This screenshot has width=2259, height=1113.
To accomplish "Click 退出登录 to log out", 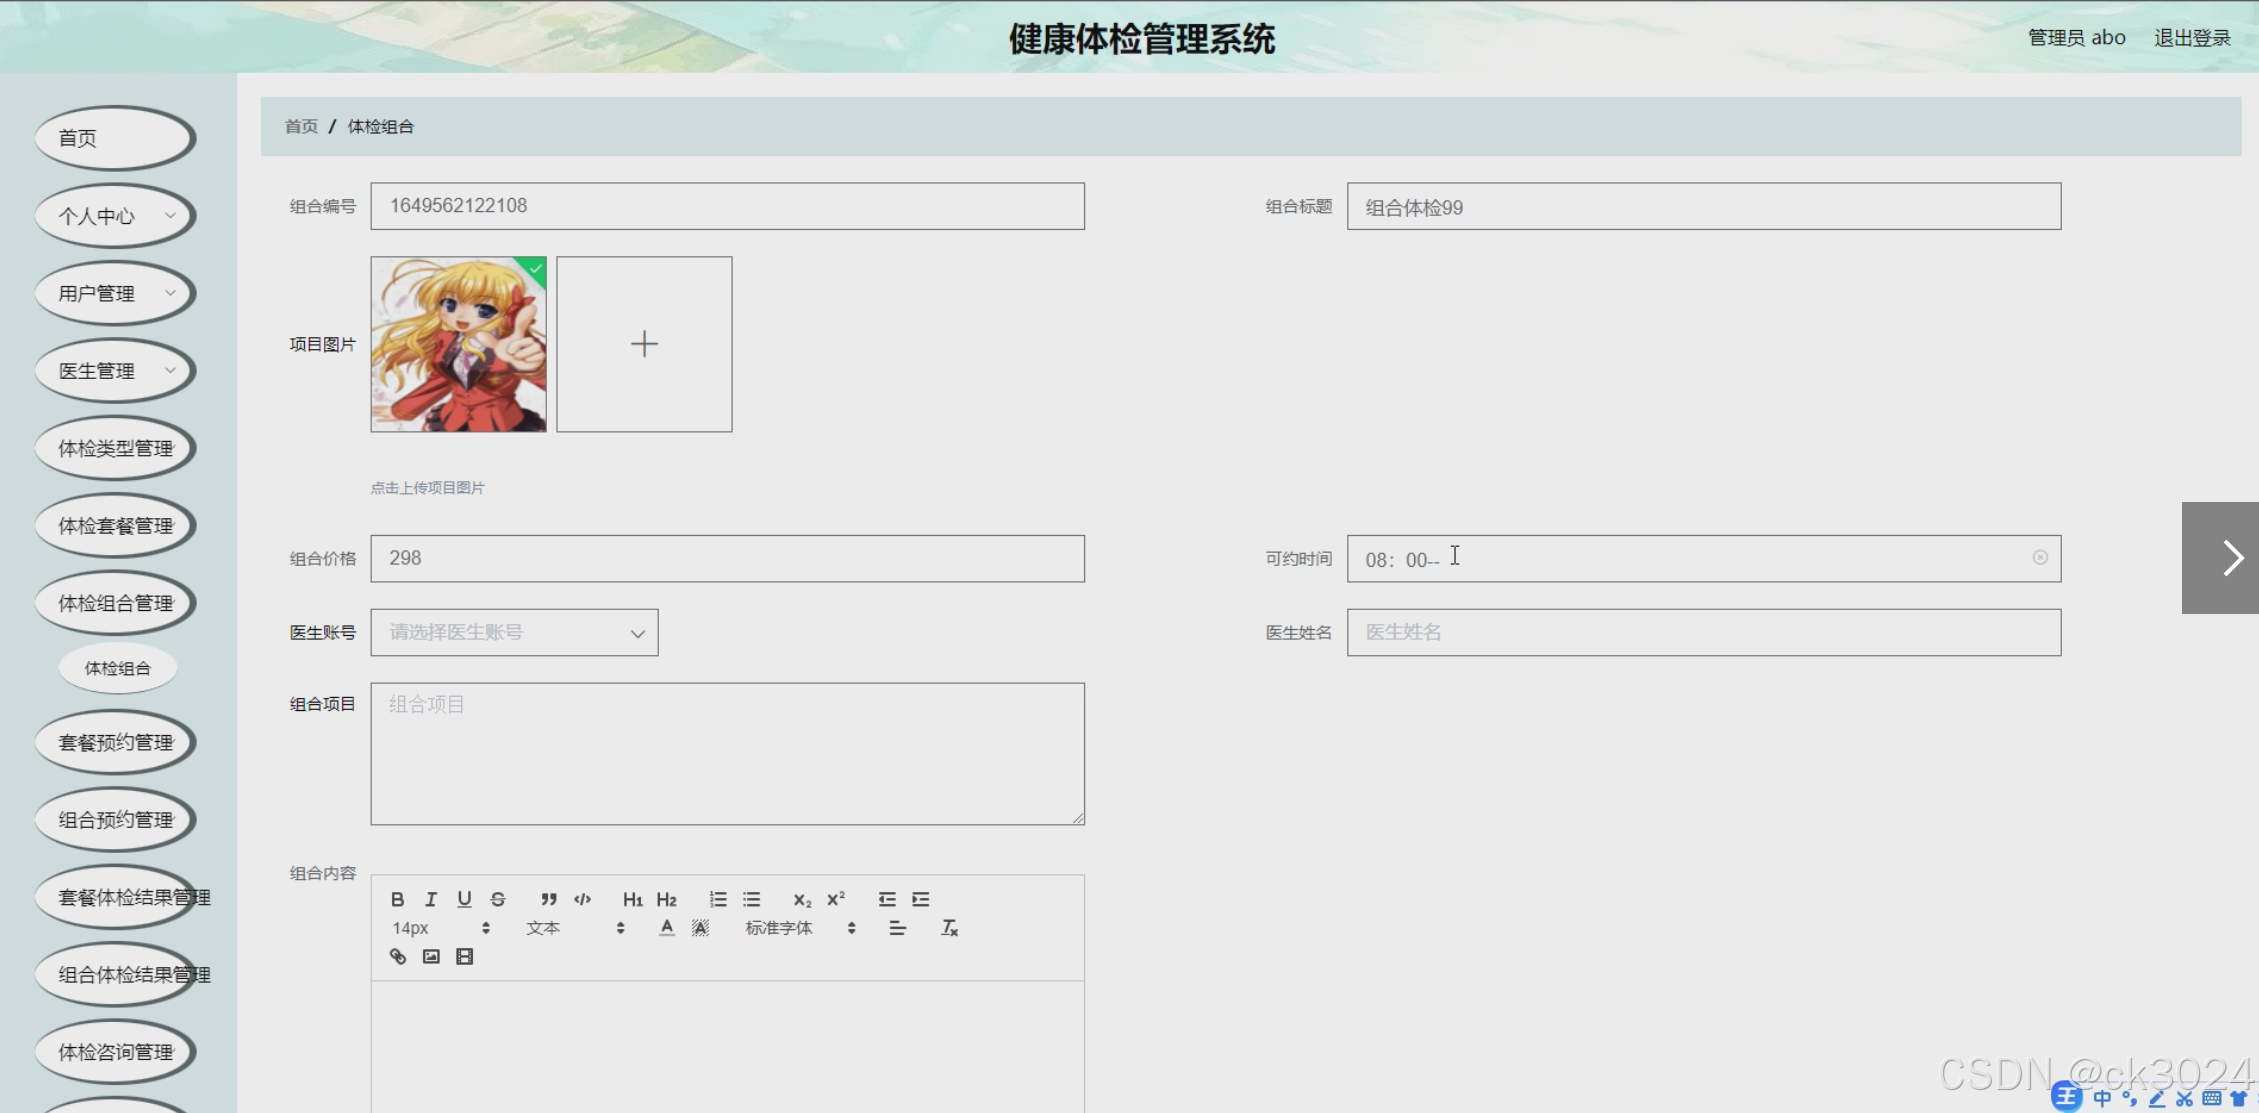I will pyautogui.click(x=2191, y=38).
